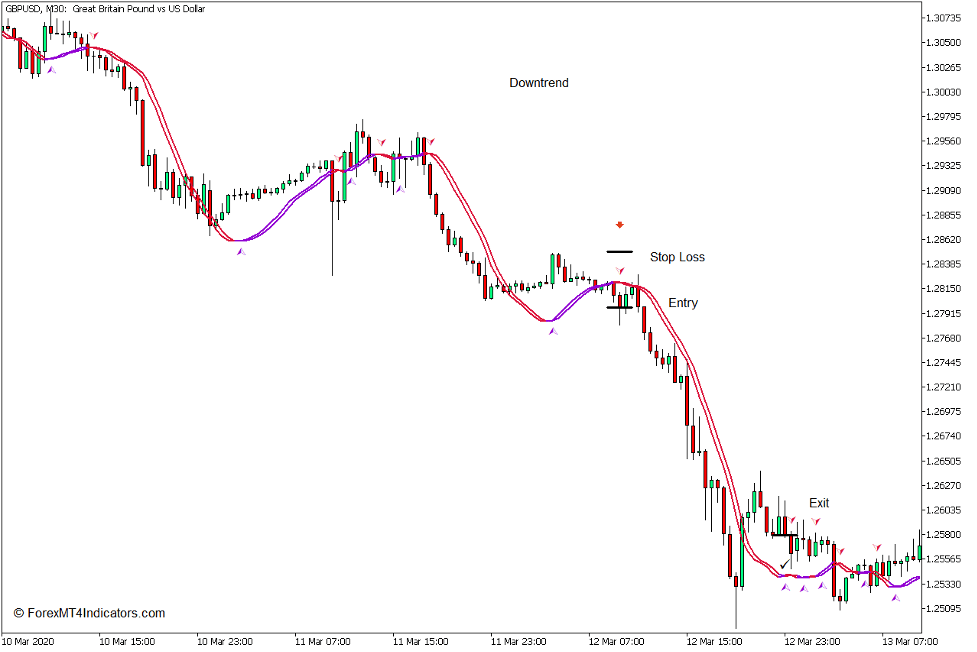Click the M30 timeframe text in the header
This screenshot has height=652, width=977.
[51, 9]
